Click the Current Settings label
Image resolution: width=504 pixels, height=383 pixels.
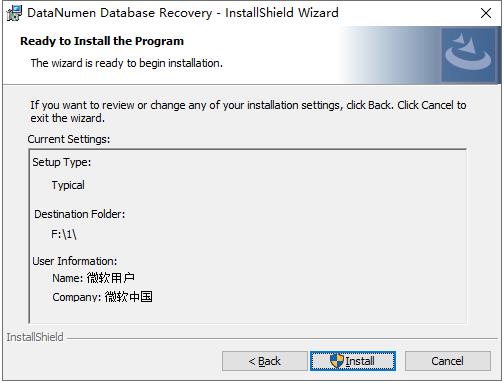pos(69,139)
